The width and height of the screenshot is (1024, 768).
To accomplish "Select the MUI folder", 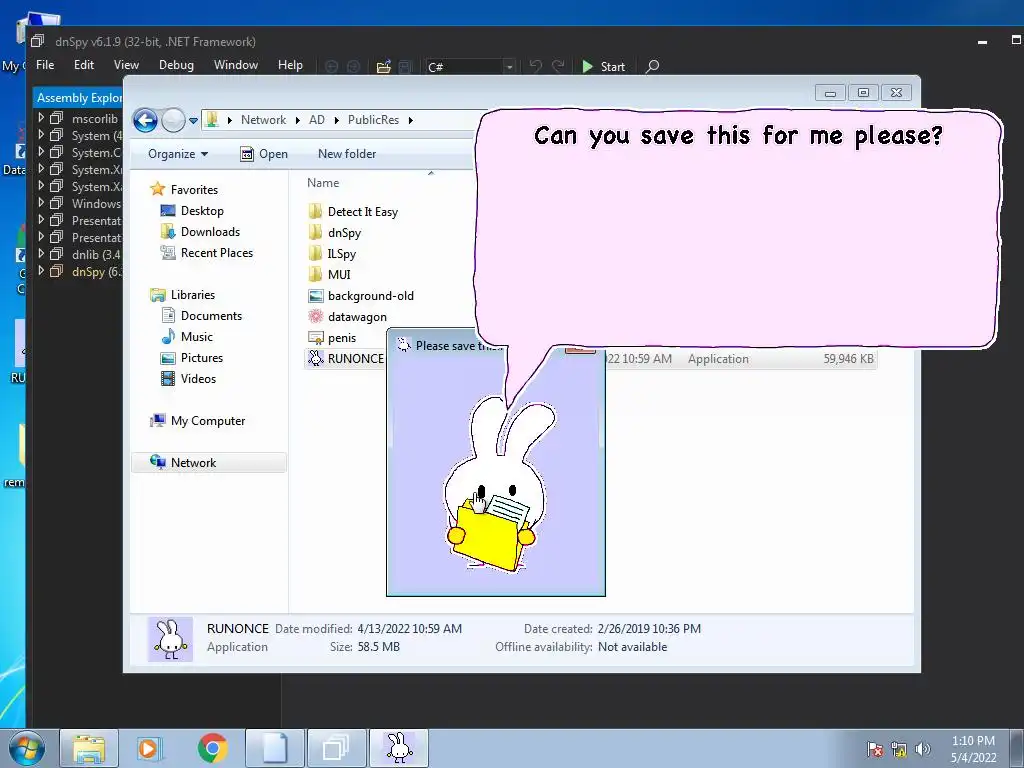I will coord(330,274).
